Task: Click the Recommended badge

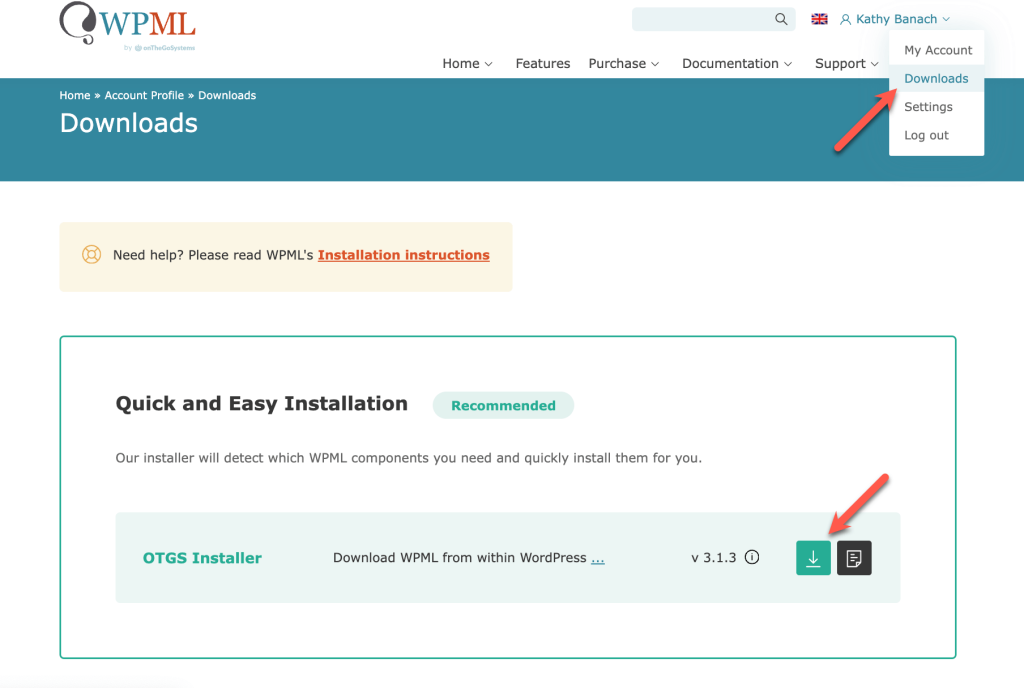Action: point(504,405)
